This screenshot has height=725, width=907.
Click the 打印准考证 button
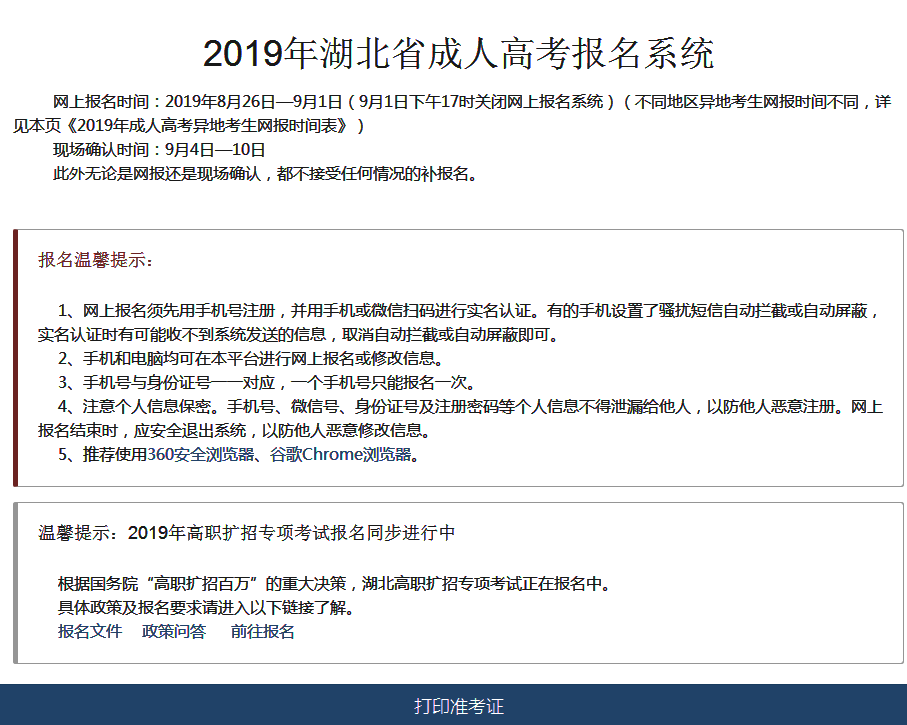pyautogui.click(x=459, y=706)
